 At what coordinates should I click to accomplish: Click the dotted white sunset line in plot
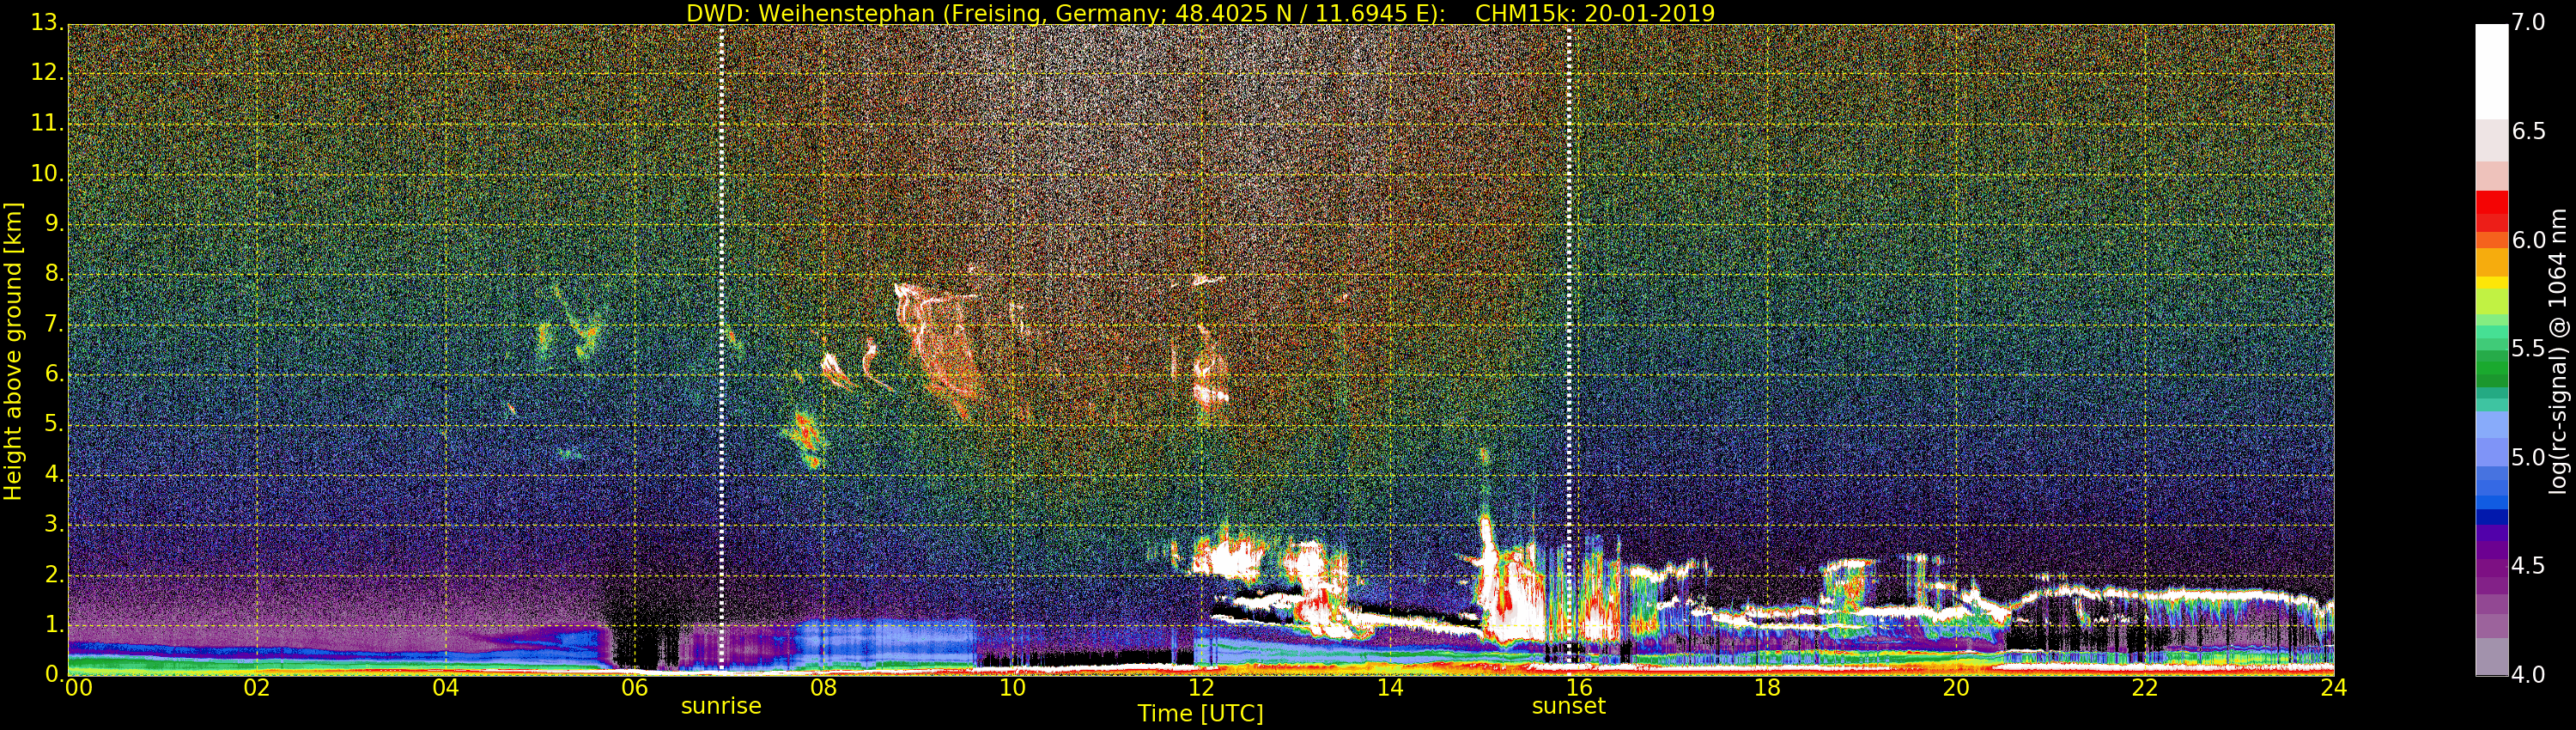click(1568, 350)
